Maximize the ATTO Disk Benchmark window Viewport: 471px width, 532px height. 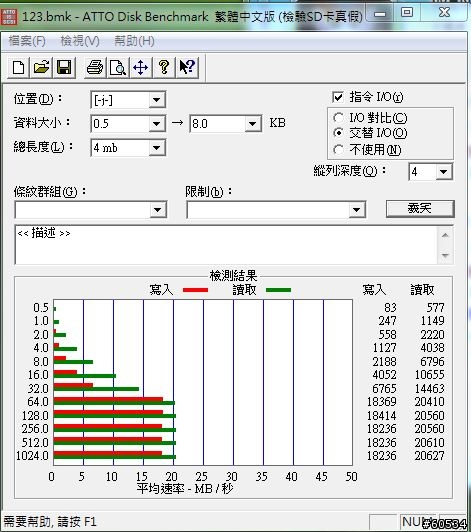(x=407, y=13)
